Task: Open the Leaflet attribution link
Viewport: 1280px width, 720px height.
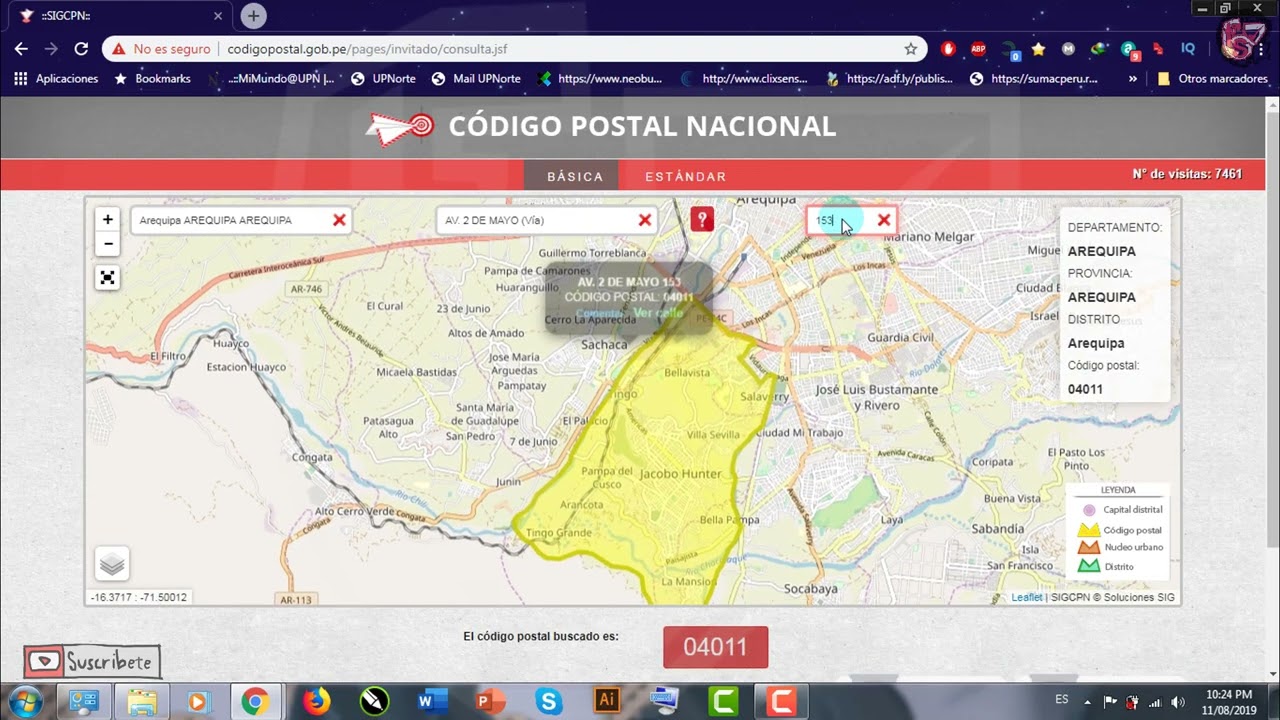Action: (x=1026, y=598)
